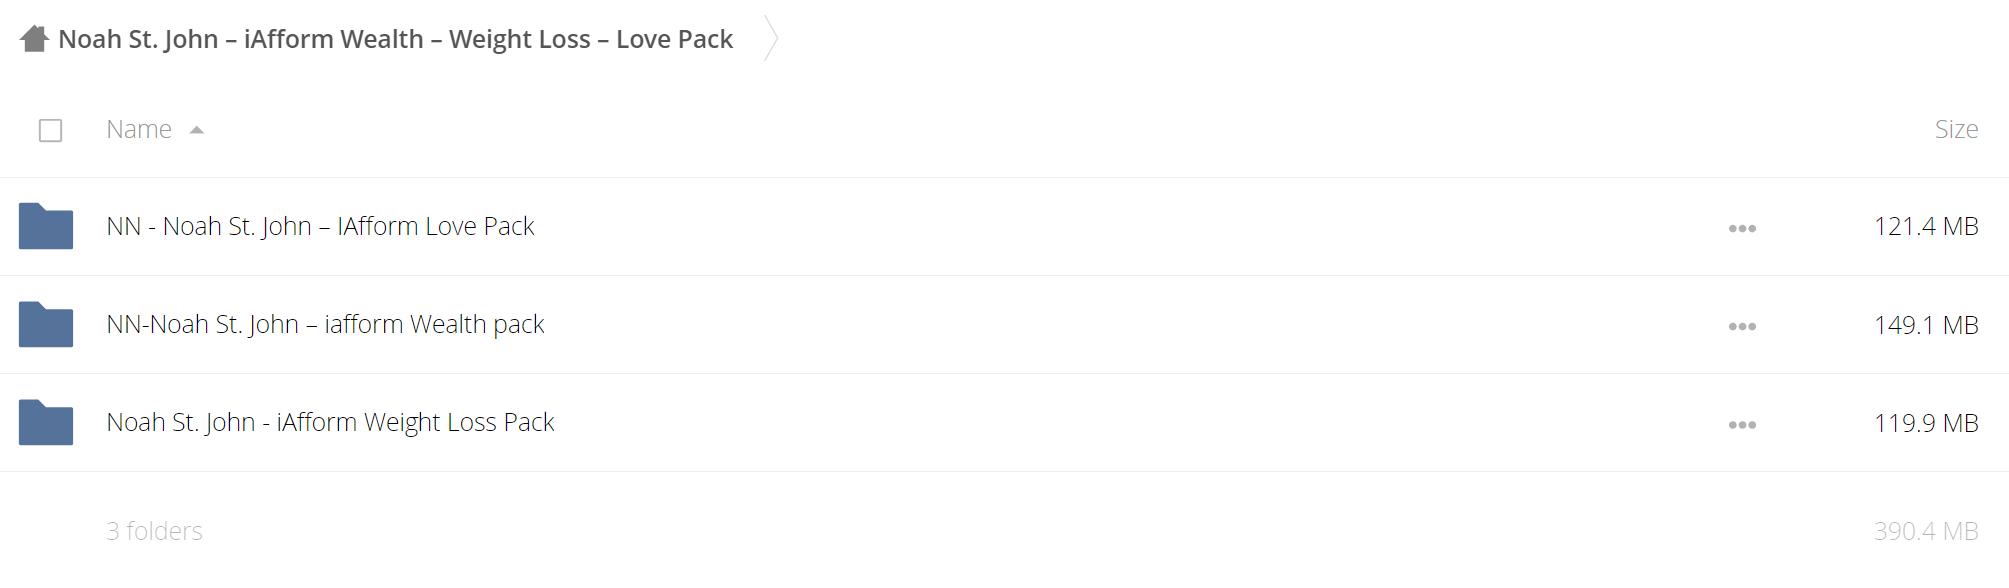Open more options for iAfform Weight Loss Pack
The width and height of the screenshot is (2009, 588).
tap(1742, 424)
